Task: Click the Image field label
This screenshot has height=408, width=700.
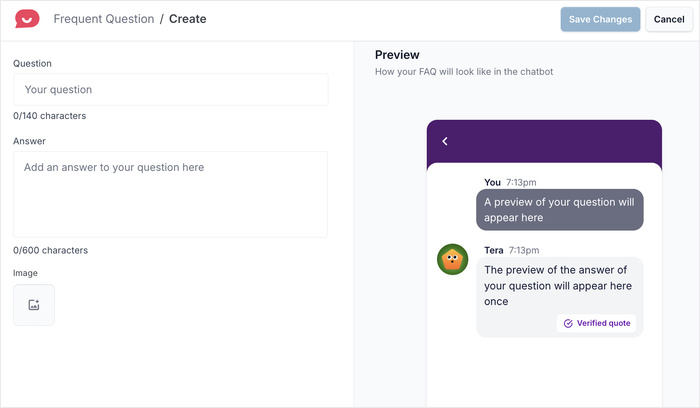Action: [26, 272]
